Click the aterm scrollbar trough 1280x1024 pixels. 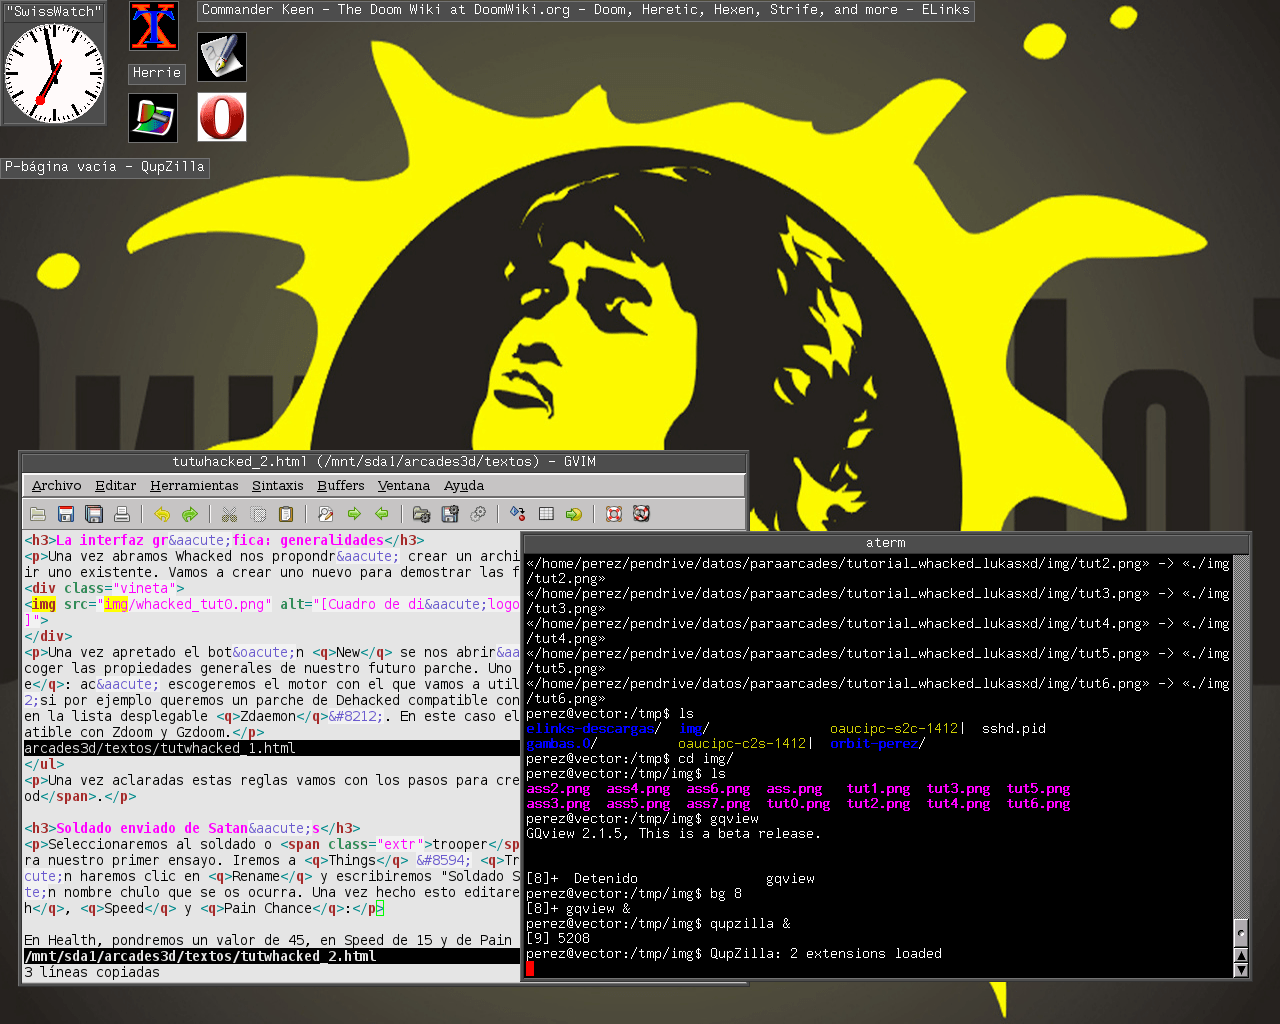tap(1241, 735)
